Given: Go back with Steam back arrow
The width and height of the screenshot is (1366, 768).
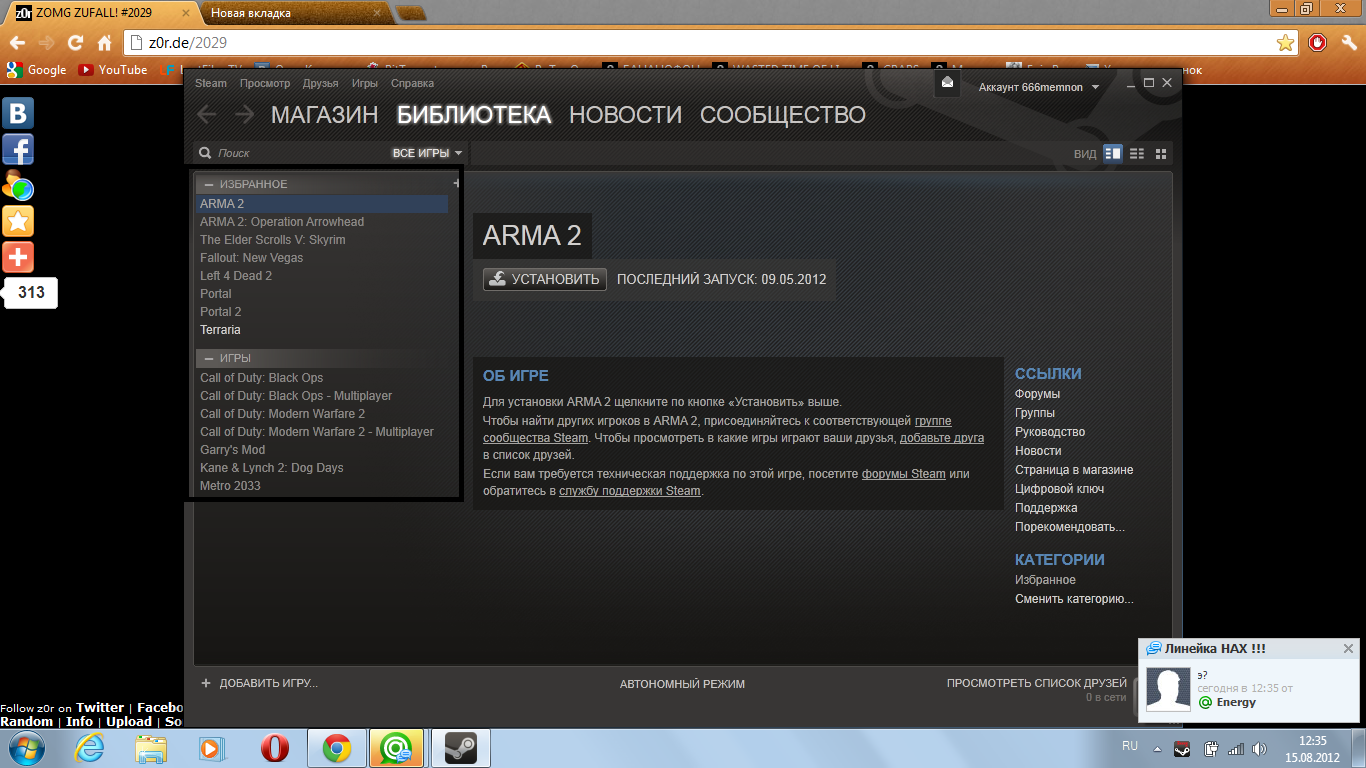Looking at the screenshot, I should (207, 114).
